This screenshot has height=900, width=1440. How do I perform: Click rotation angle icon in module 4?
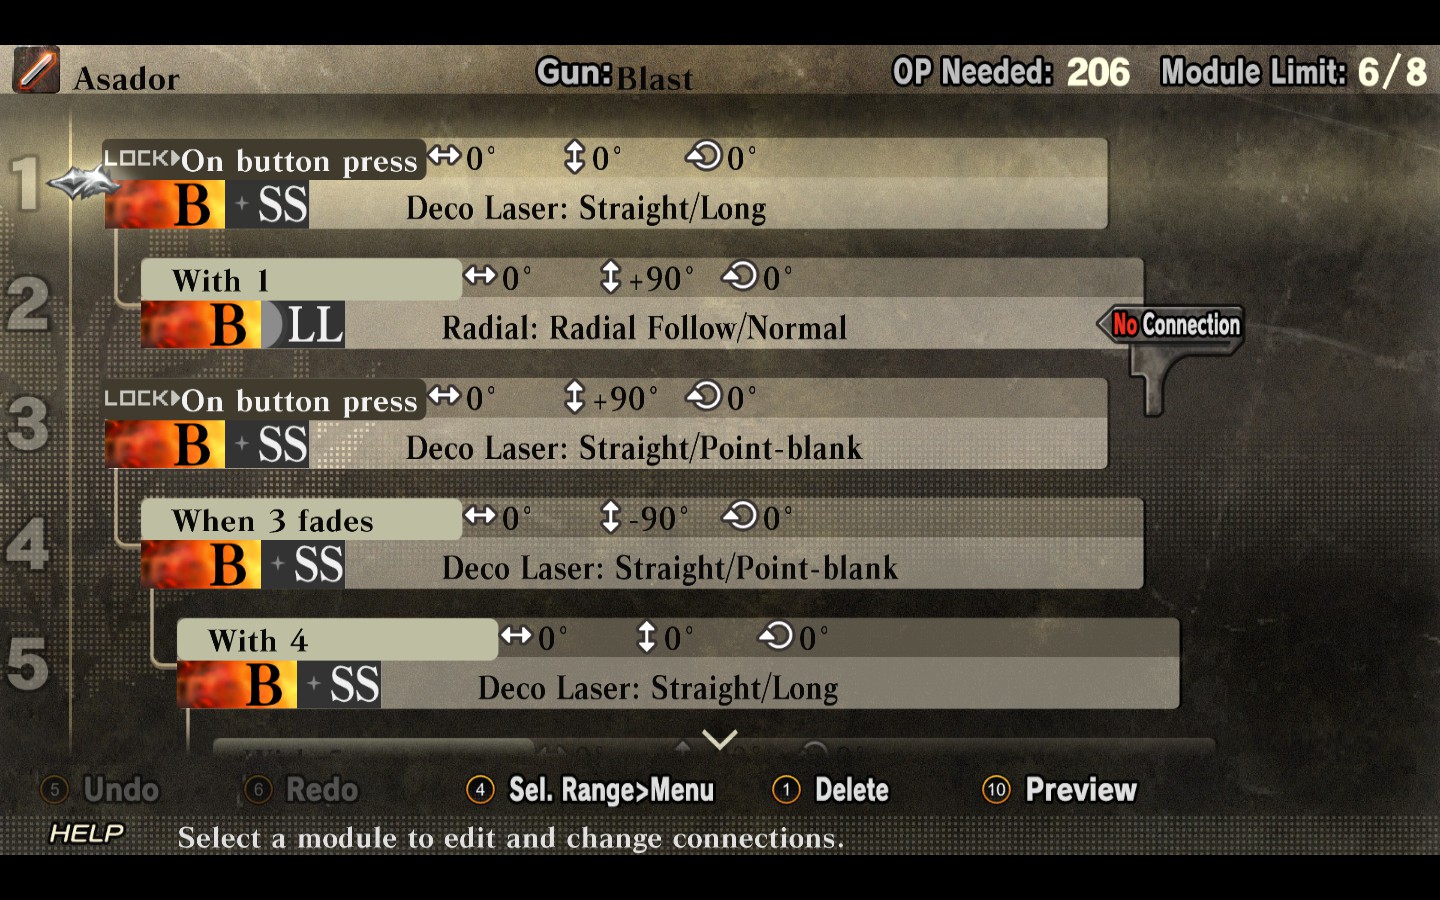click(741, 516)
